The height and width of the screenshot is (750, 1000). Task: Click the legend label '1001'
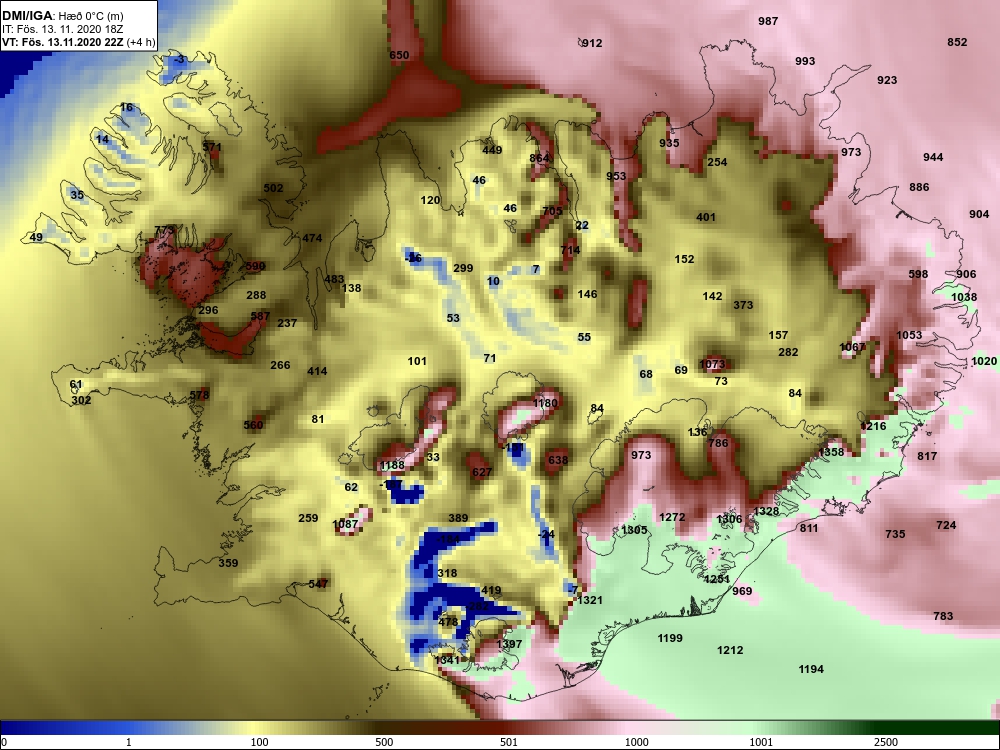point(761,742)
